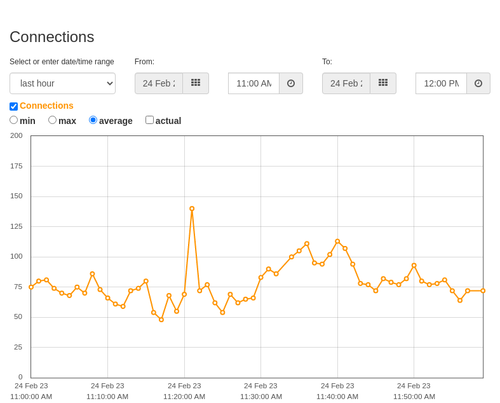Click the '11:20:00 AM' x-axis label
The image size is (500, 403).
[x=184, y=397]
